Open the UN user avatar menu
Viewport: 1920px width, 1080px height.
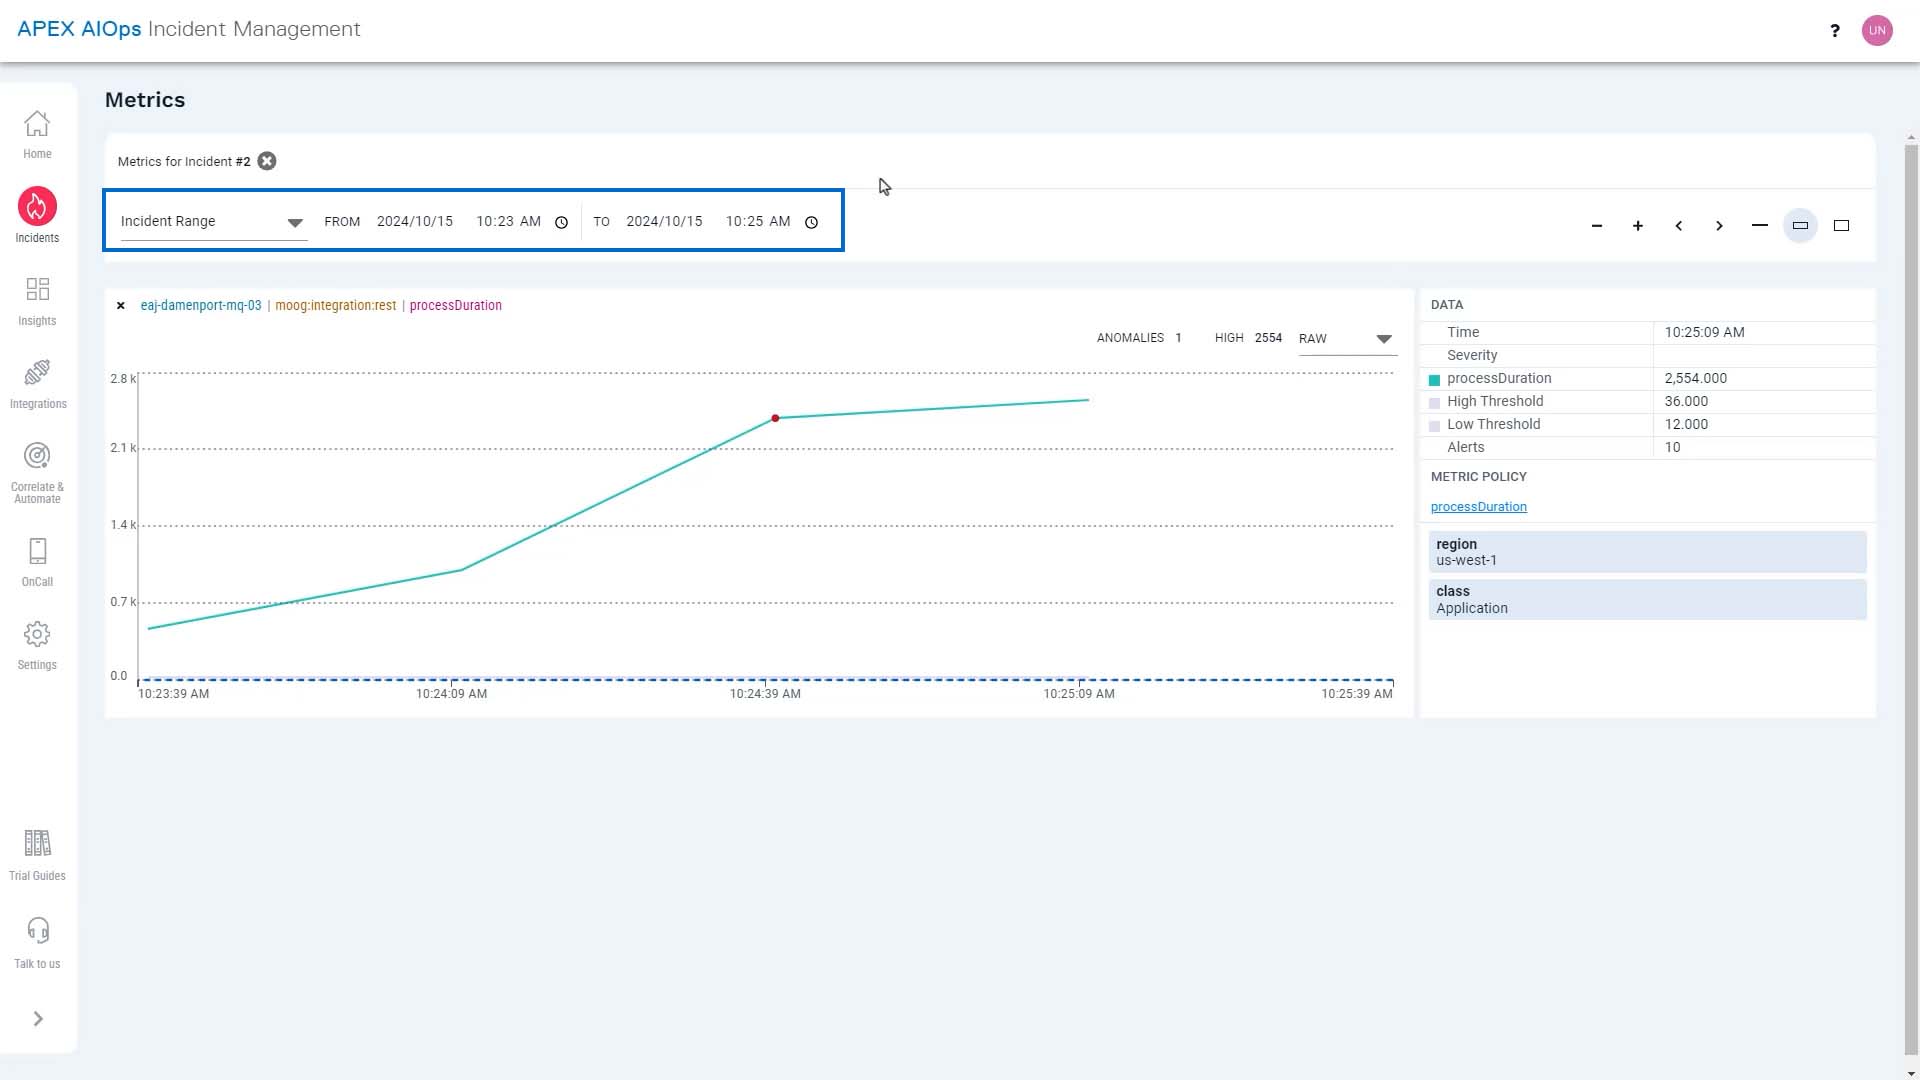click(x=1877, y=30)
